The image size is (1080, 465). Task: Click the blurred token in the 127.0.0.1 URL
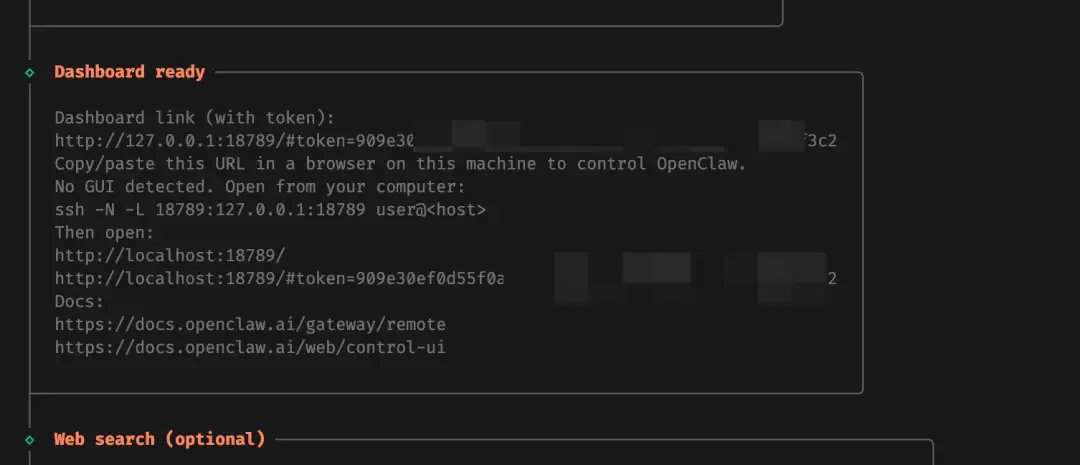coord(600,140)
